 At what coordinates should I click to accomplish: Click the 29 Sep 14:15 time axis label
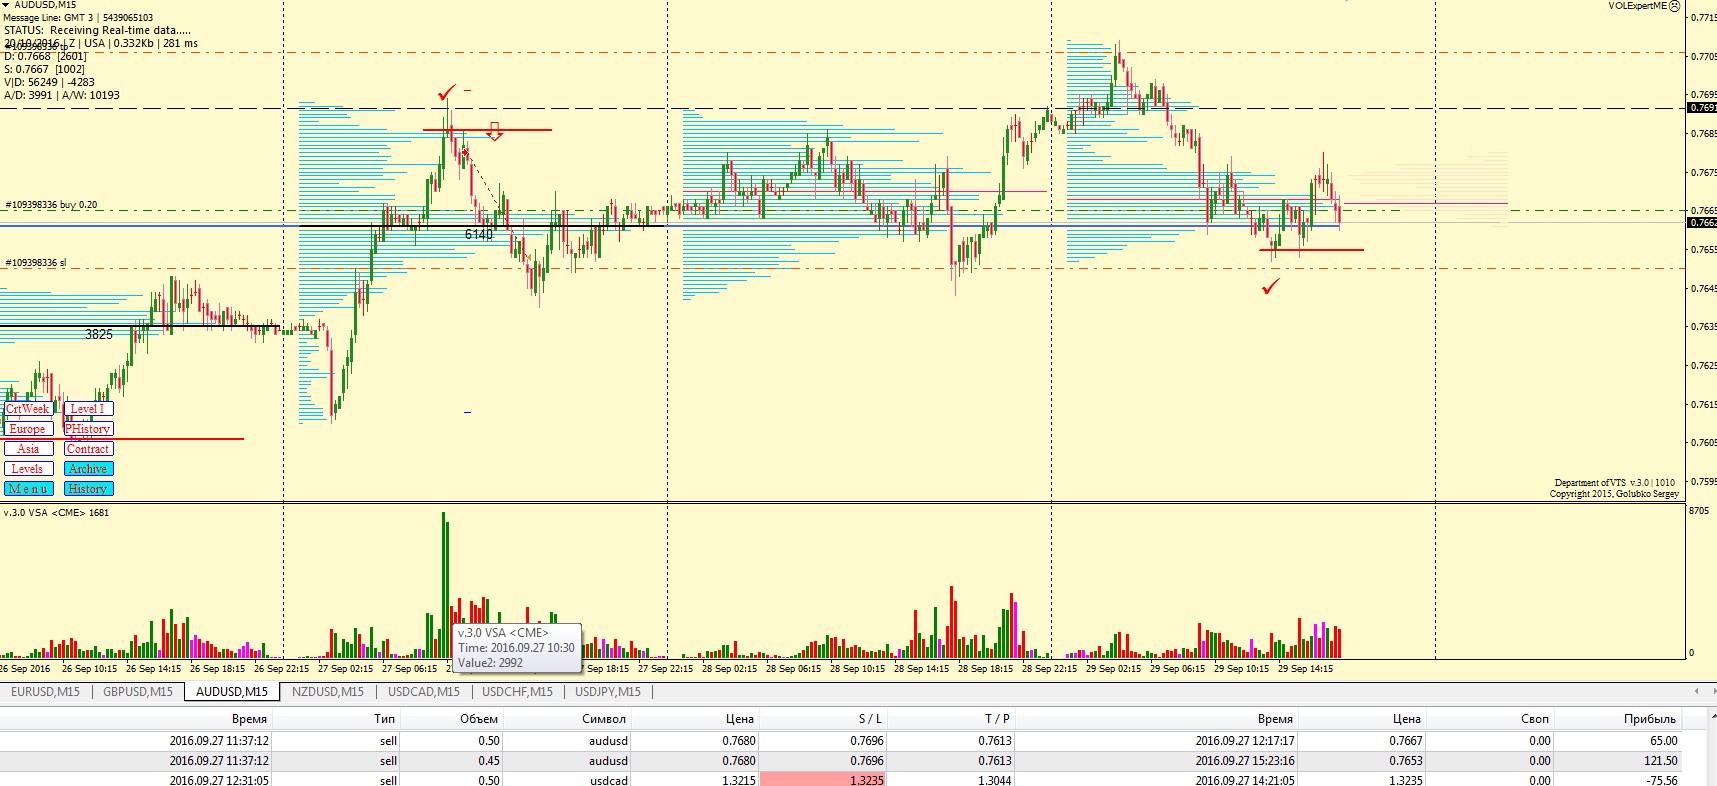point(1305,669)
